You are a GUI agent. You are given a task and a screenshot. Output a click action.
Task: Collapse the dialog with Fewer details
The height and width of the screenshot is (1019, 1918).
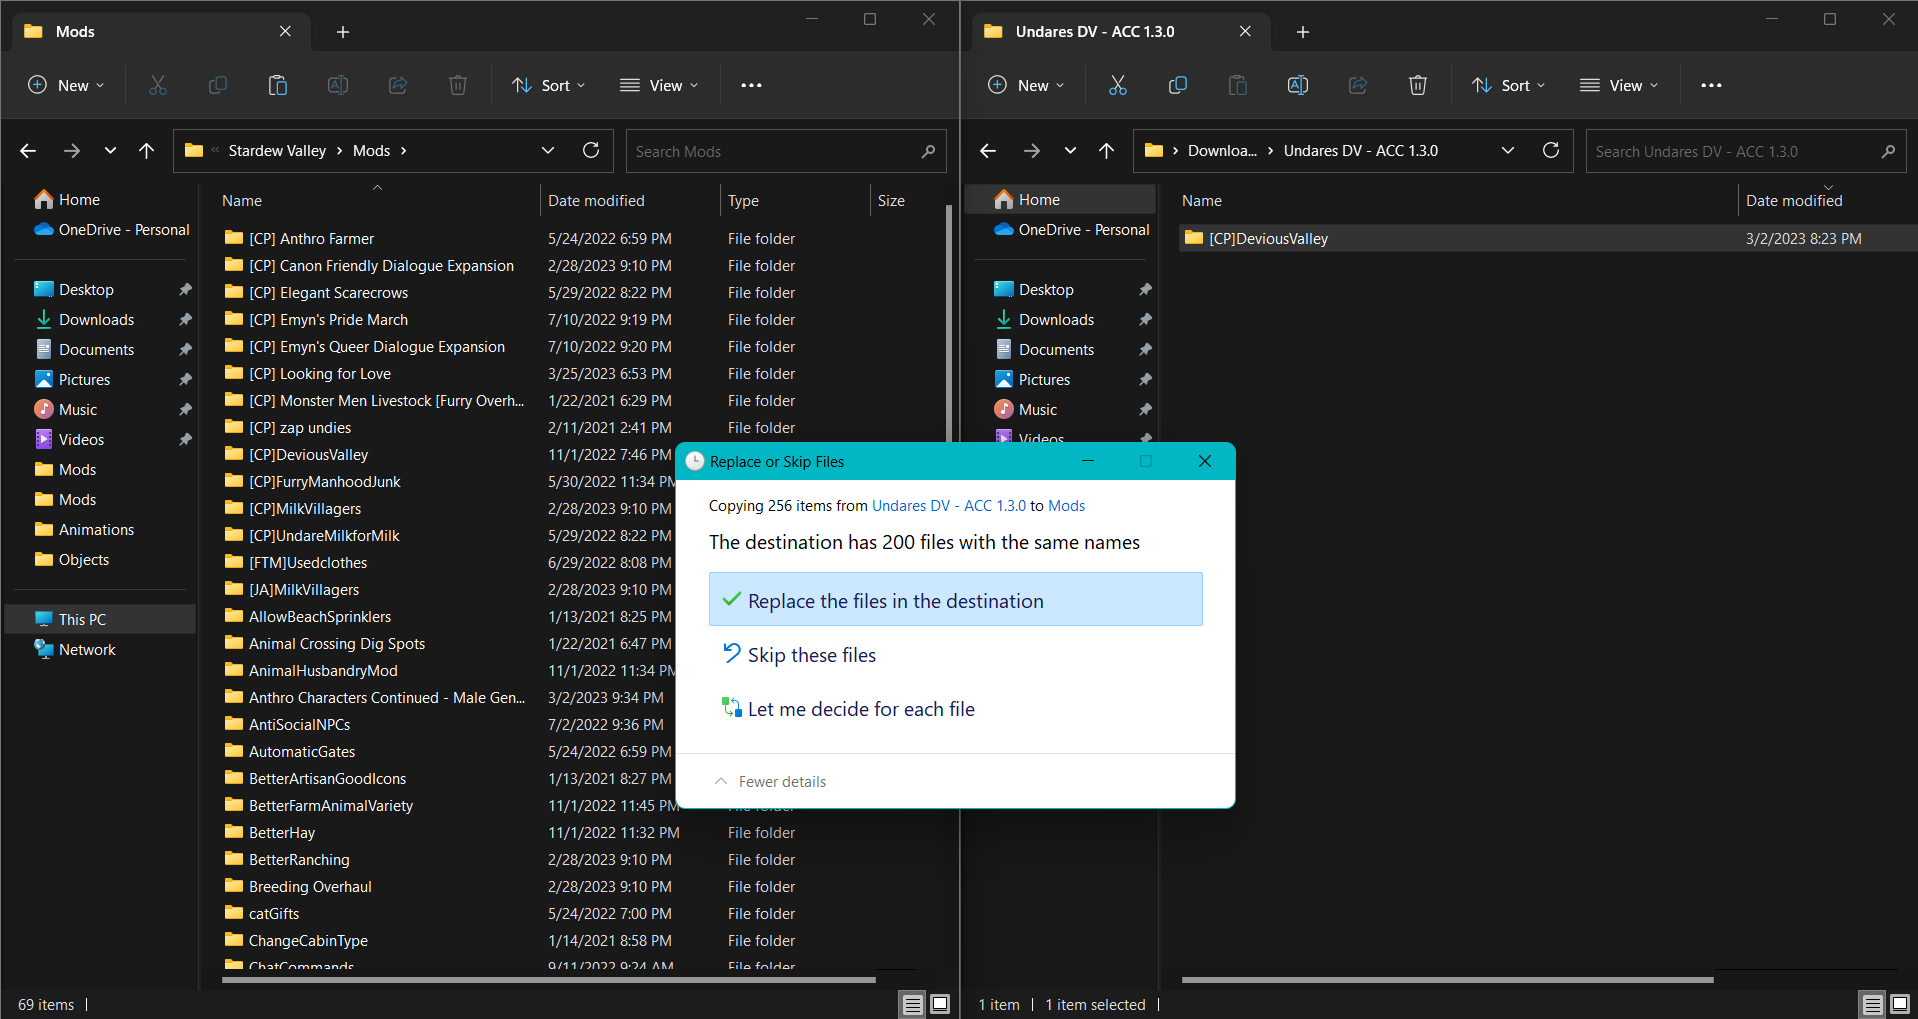(771, 782)
